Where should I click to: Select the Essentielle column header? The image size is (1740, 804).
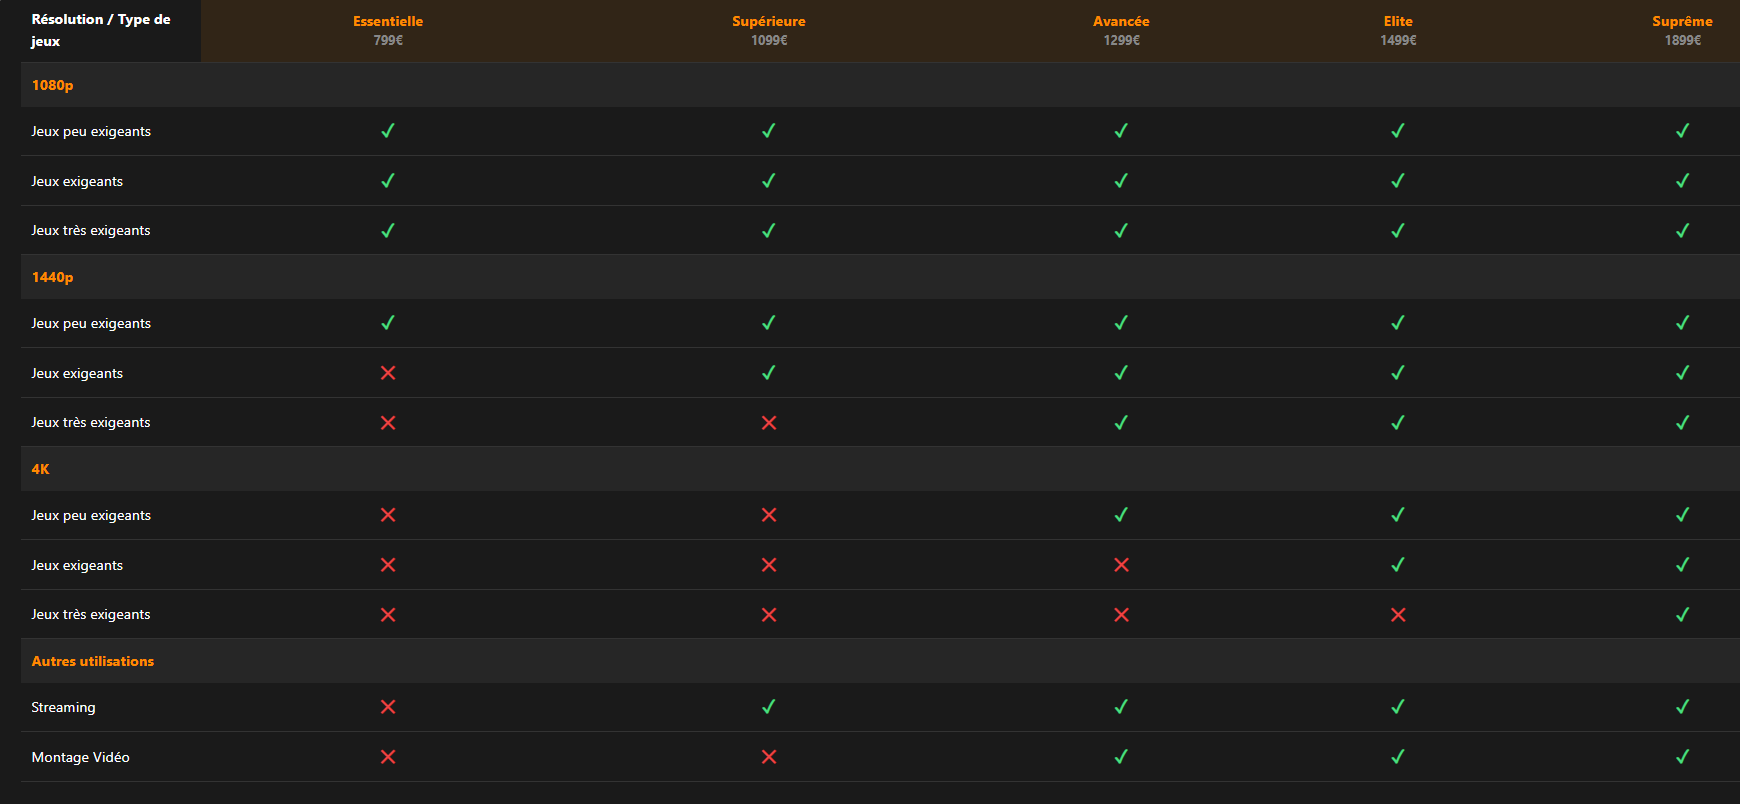pos(388,21)
